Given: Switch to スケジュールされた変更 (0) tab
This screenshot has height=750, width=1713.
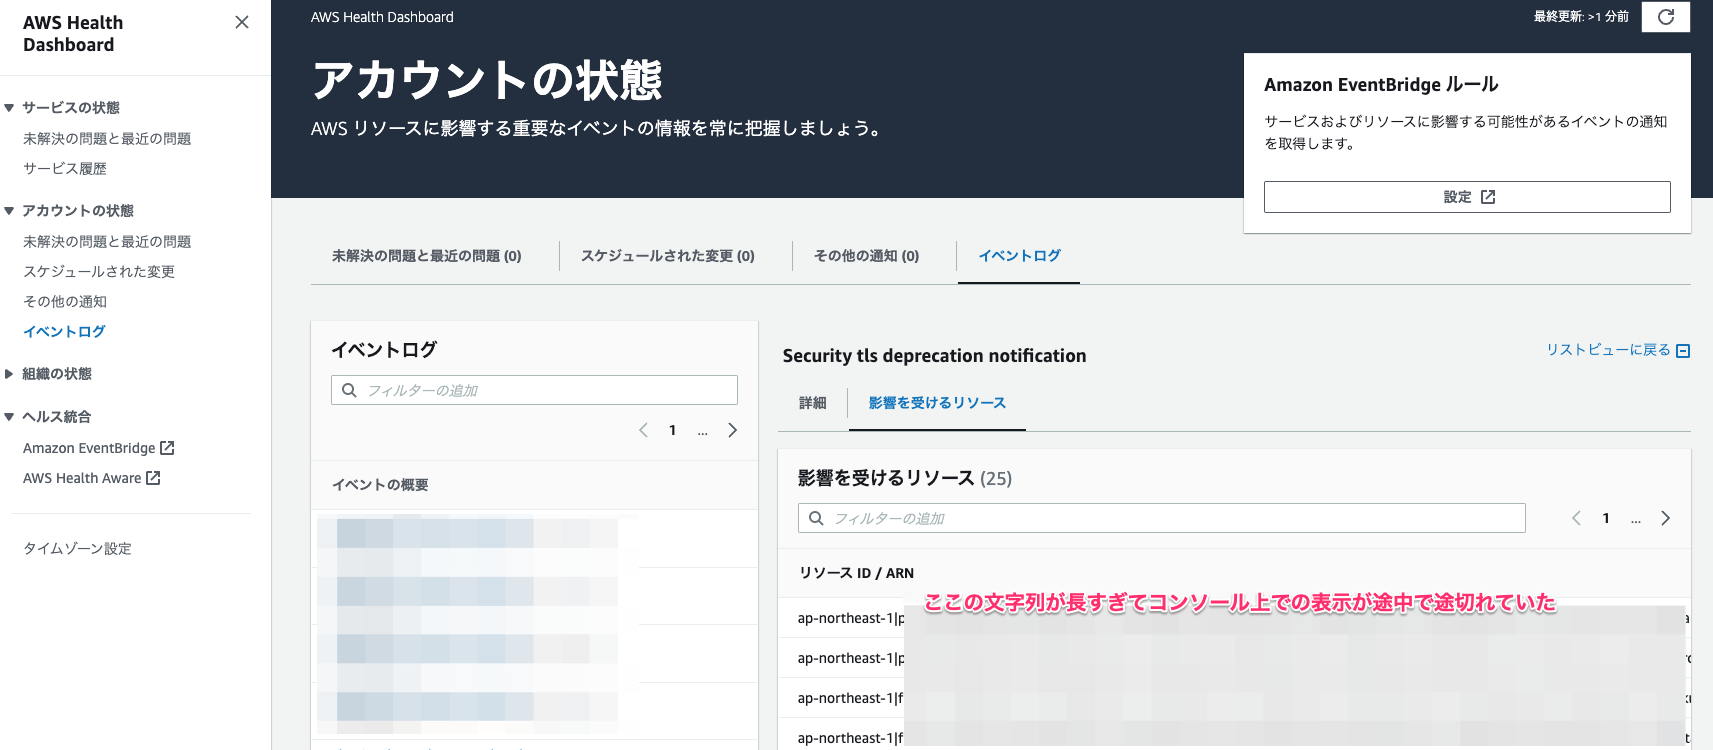Looking at the screenshot, I should tap(668, 256).
